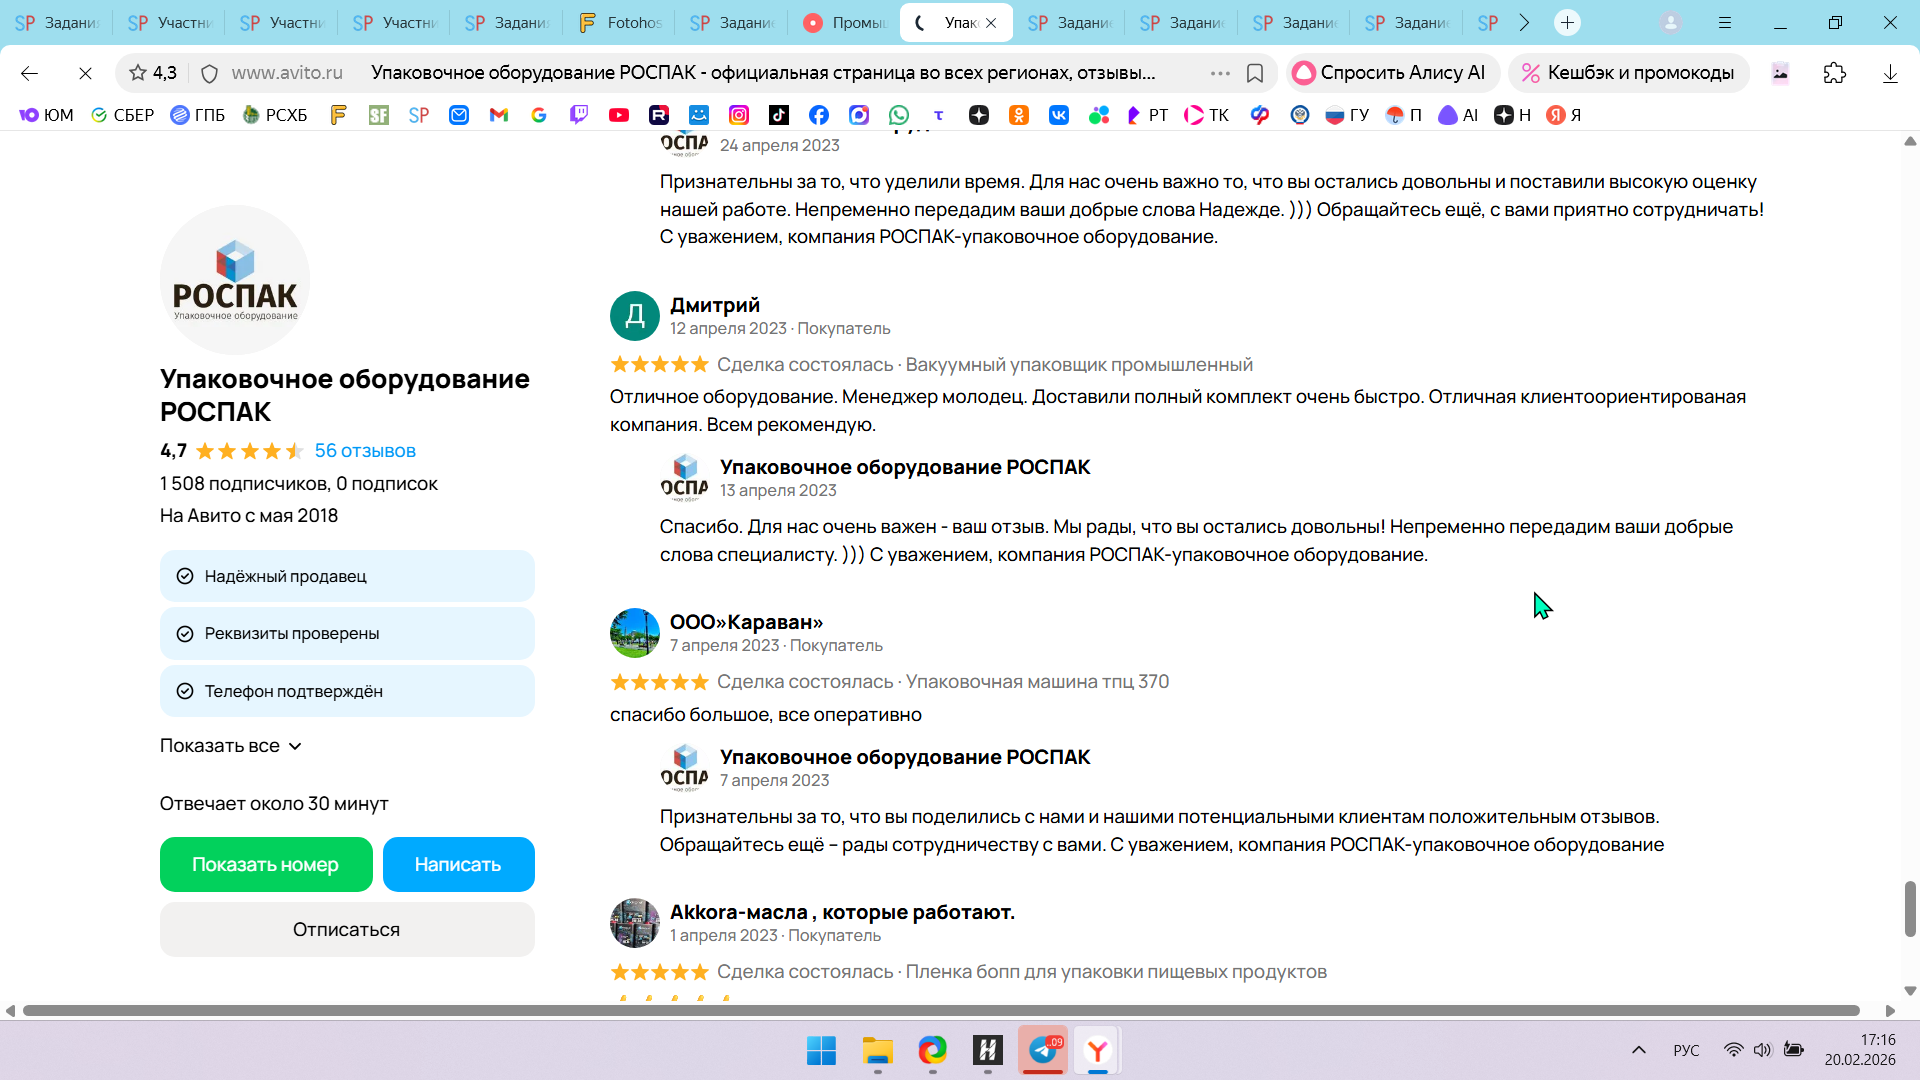Viewport: 1920px width, 1080px height.
Task: Open the address bar three-dots menu
Action: [x=1219, y=73]
